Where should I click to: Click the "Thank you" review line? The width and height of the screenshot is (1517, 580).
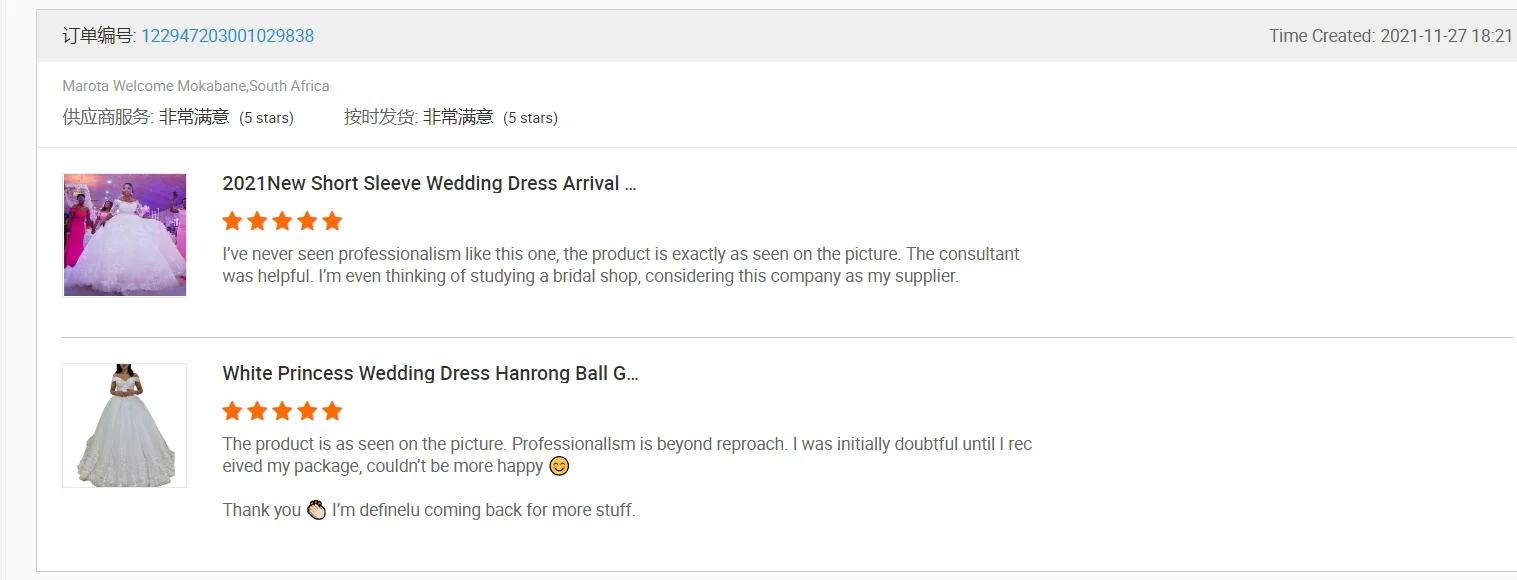tap(261, 510)
